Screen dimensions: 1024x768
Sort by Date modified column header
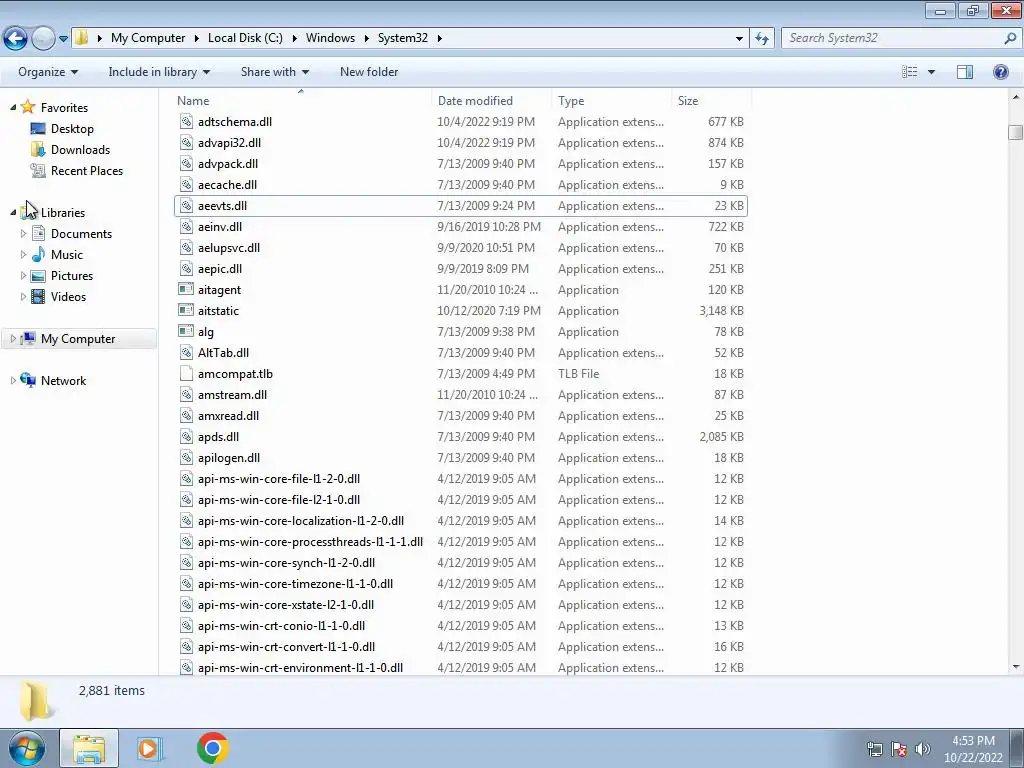pos(491,101)
